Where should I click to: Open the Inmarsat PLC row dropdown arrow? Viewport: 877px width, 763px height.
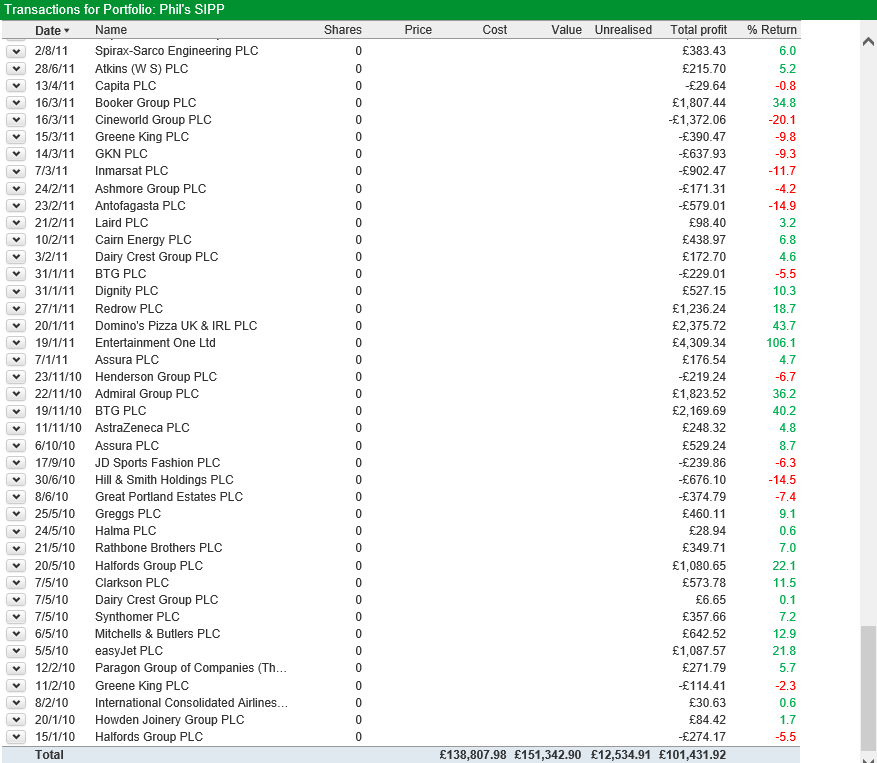(x=16, y=171)
